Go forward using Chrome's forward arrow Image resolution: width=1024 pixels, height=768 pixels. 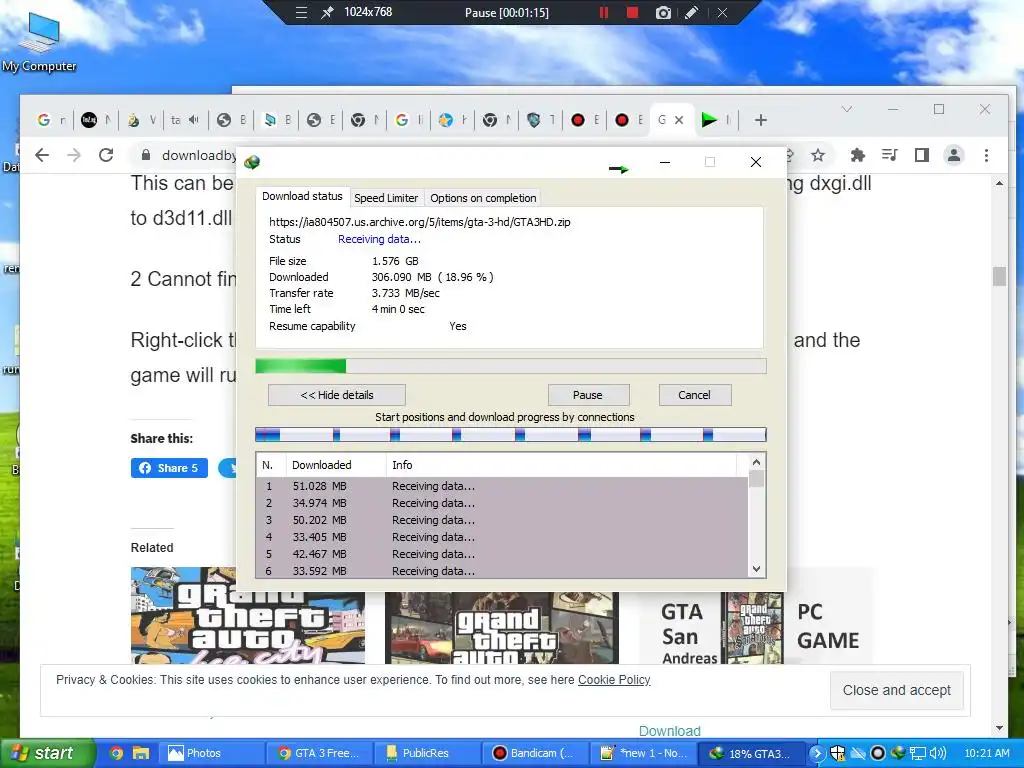74,155
